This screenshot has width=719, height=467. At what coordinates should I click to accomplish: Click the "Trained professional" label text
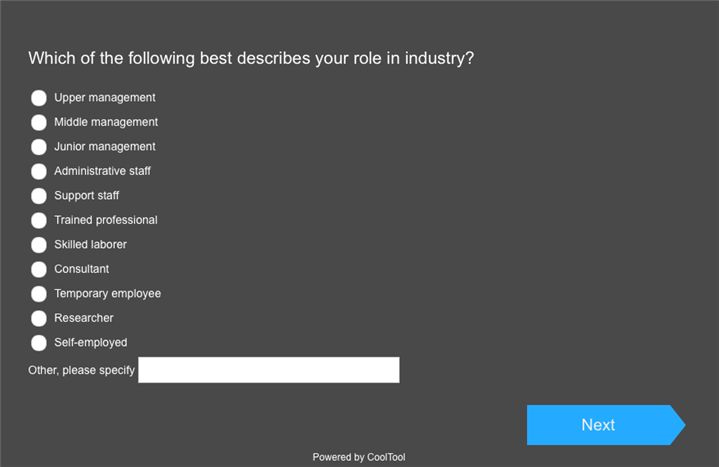(x=105, y=220)
